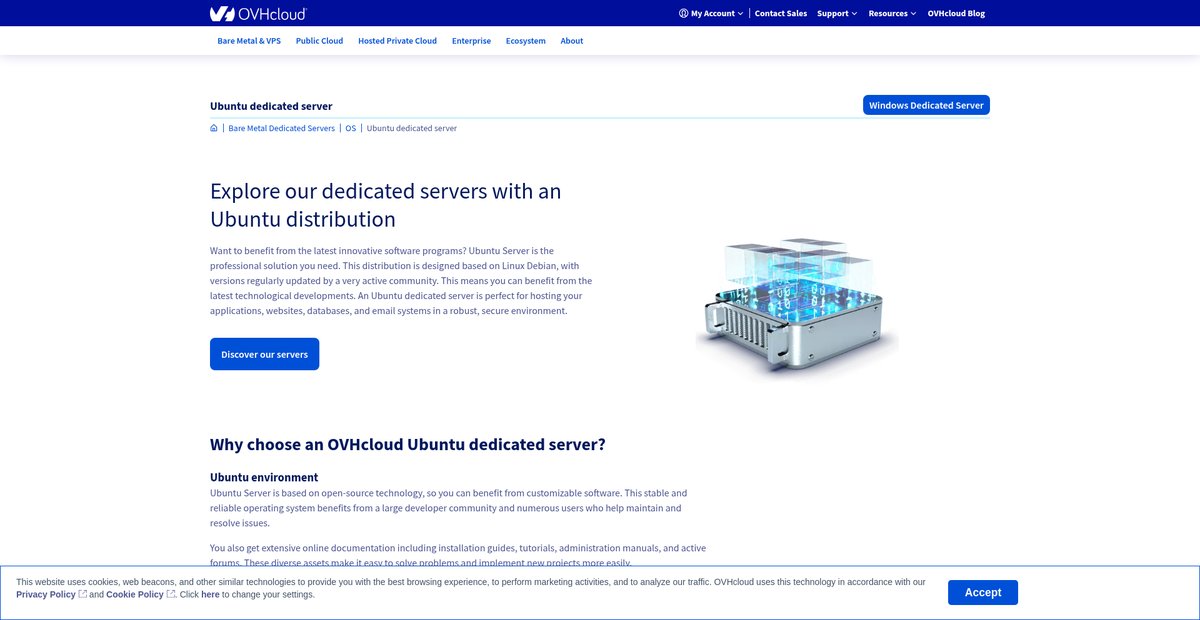
Task: Accept the cookie notice
Action: coord(983,592)
